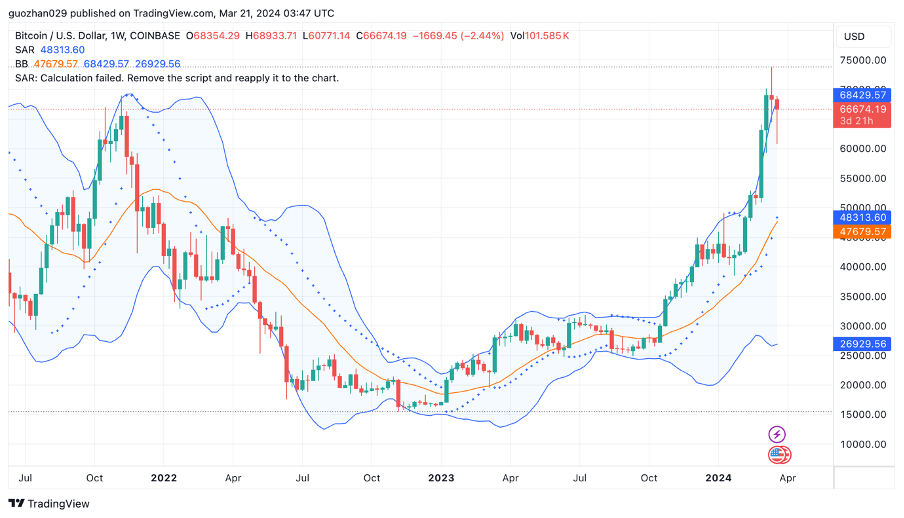
Task: Click the TradingView logo at bottom left
Action: tap(48, 503)
